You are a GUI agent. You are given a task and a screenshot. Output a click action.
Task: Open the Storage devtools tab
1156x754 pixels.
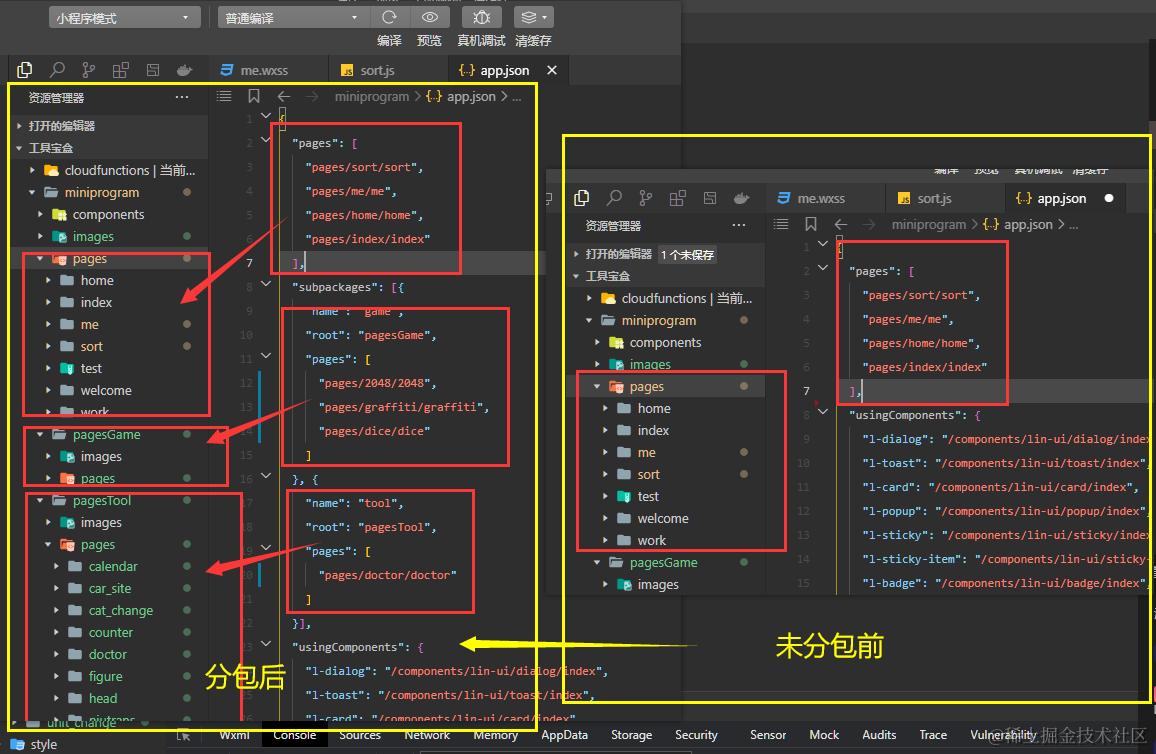(x=632, y=735)
